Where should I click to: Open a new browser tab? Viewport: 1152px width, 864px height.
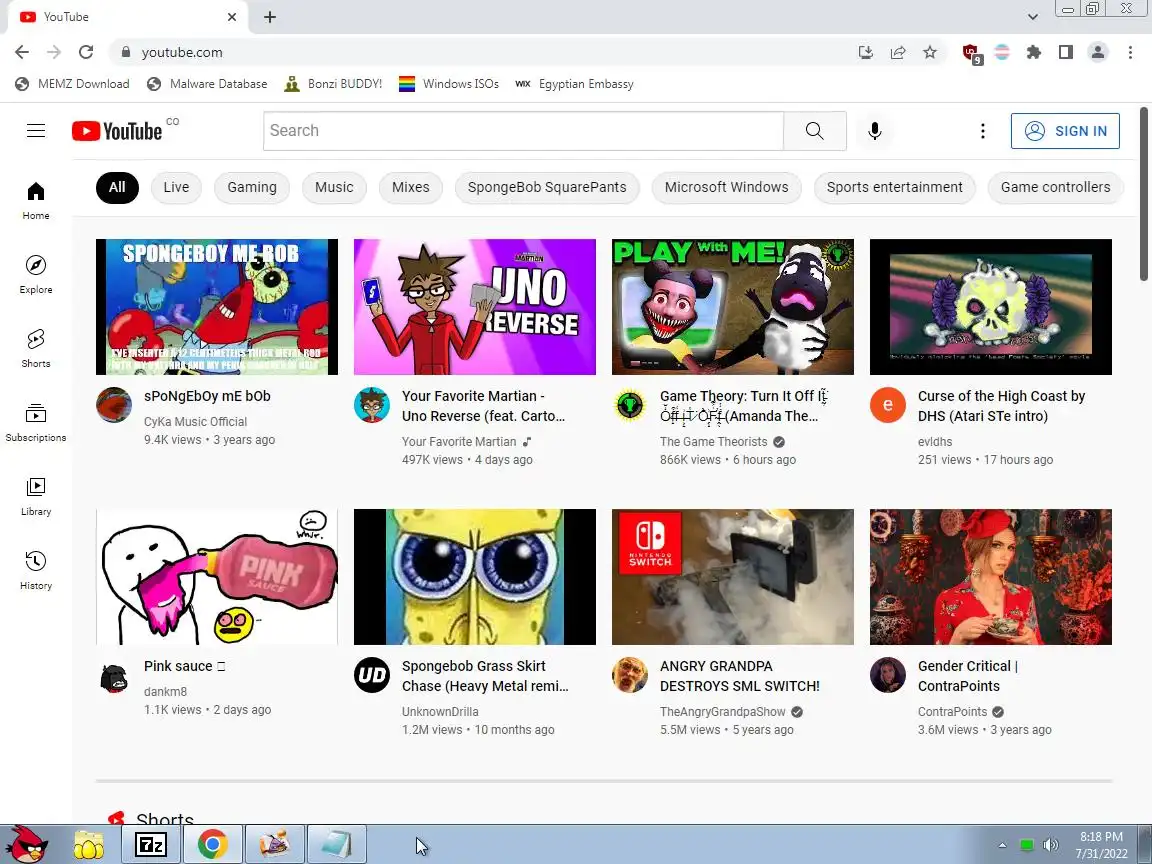(x=270, y=17)
